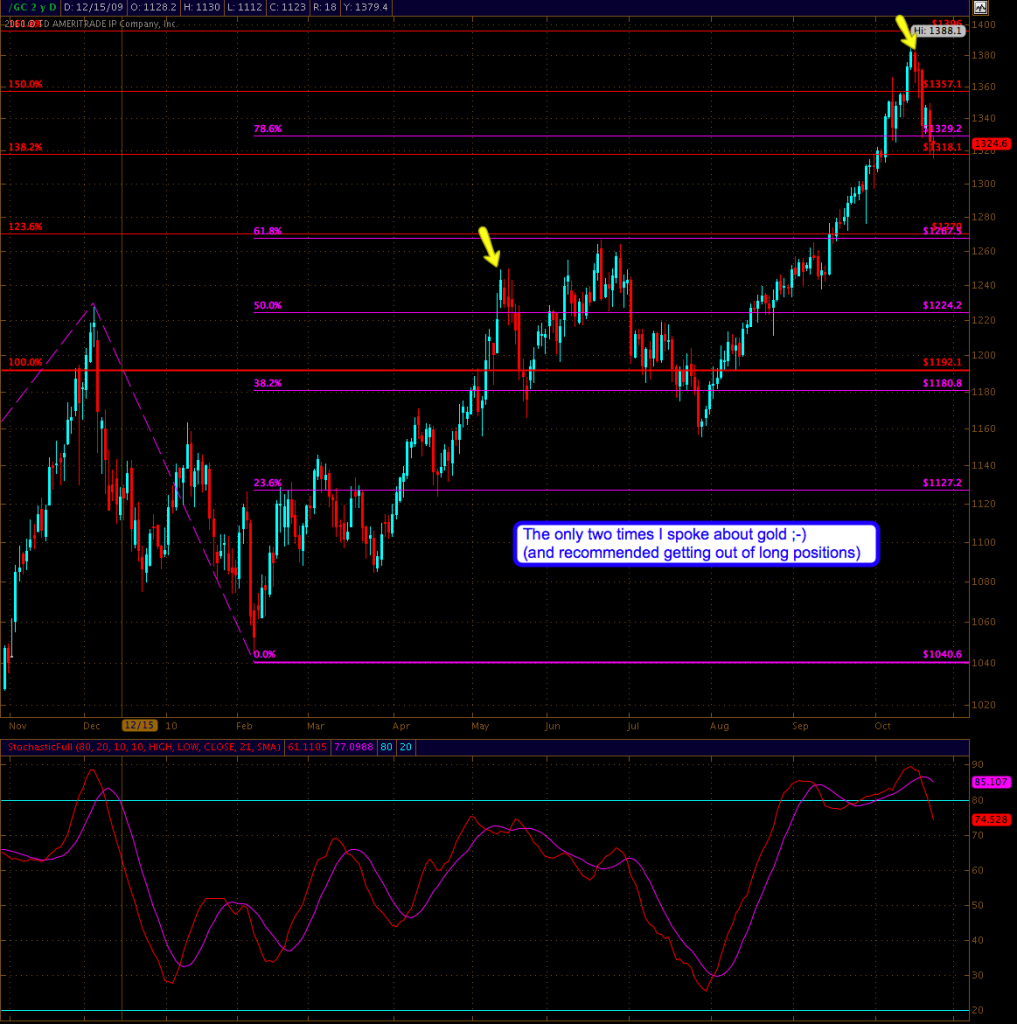1017x1024 pixels.
Task: Click the 12/15 date marker on time axis
Action: pyautogui.click(x=137, y=725)
